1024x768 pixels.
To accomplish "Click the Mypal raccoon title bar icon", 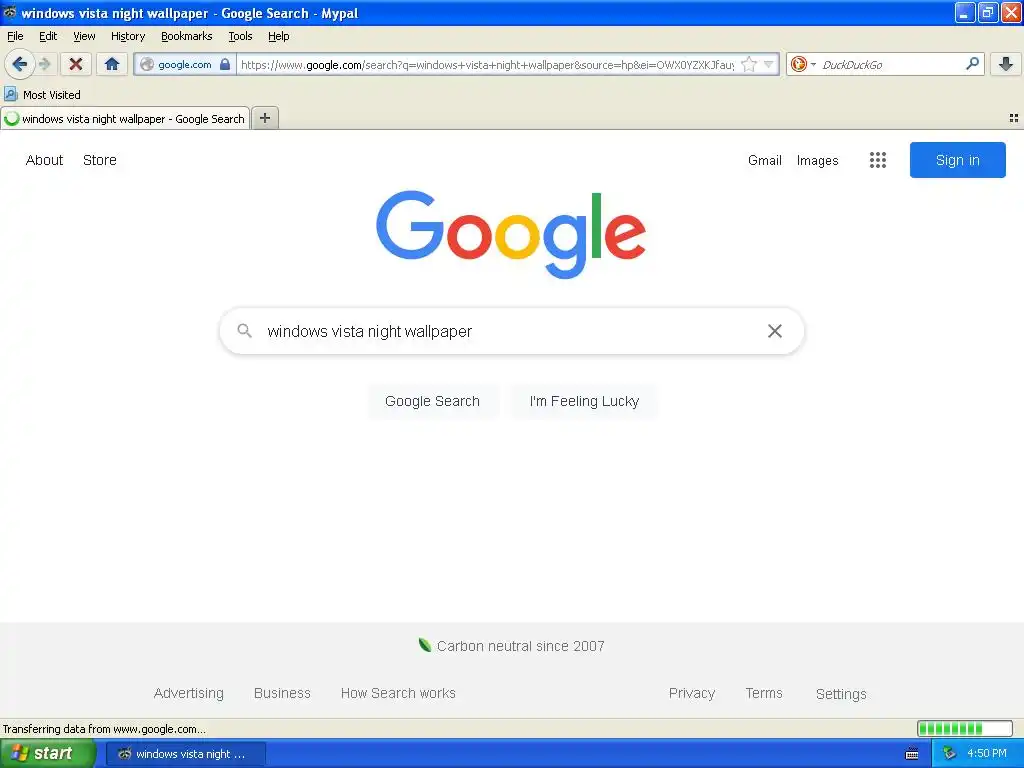I will [10, 12].
